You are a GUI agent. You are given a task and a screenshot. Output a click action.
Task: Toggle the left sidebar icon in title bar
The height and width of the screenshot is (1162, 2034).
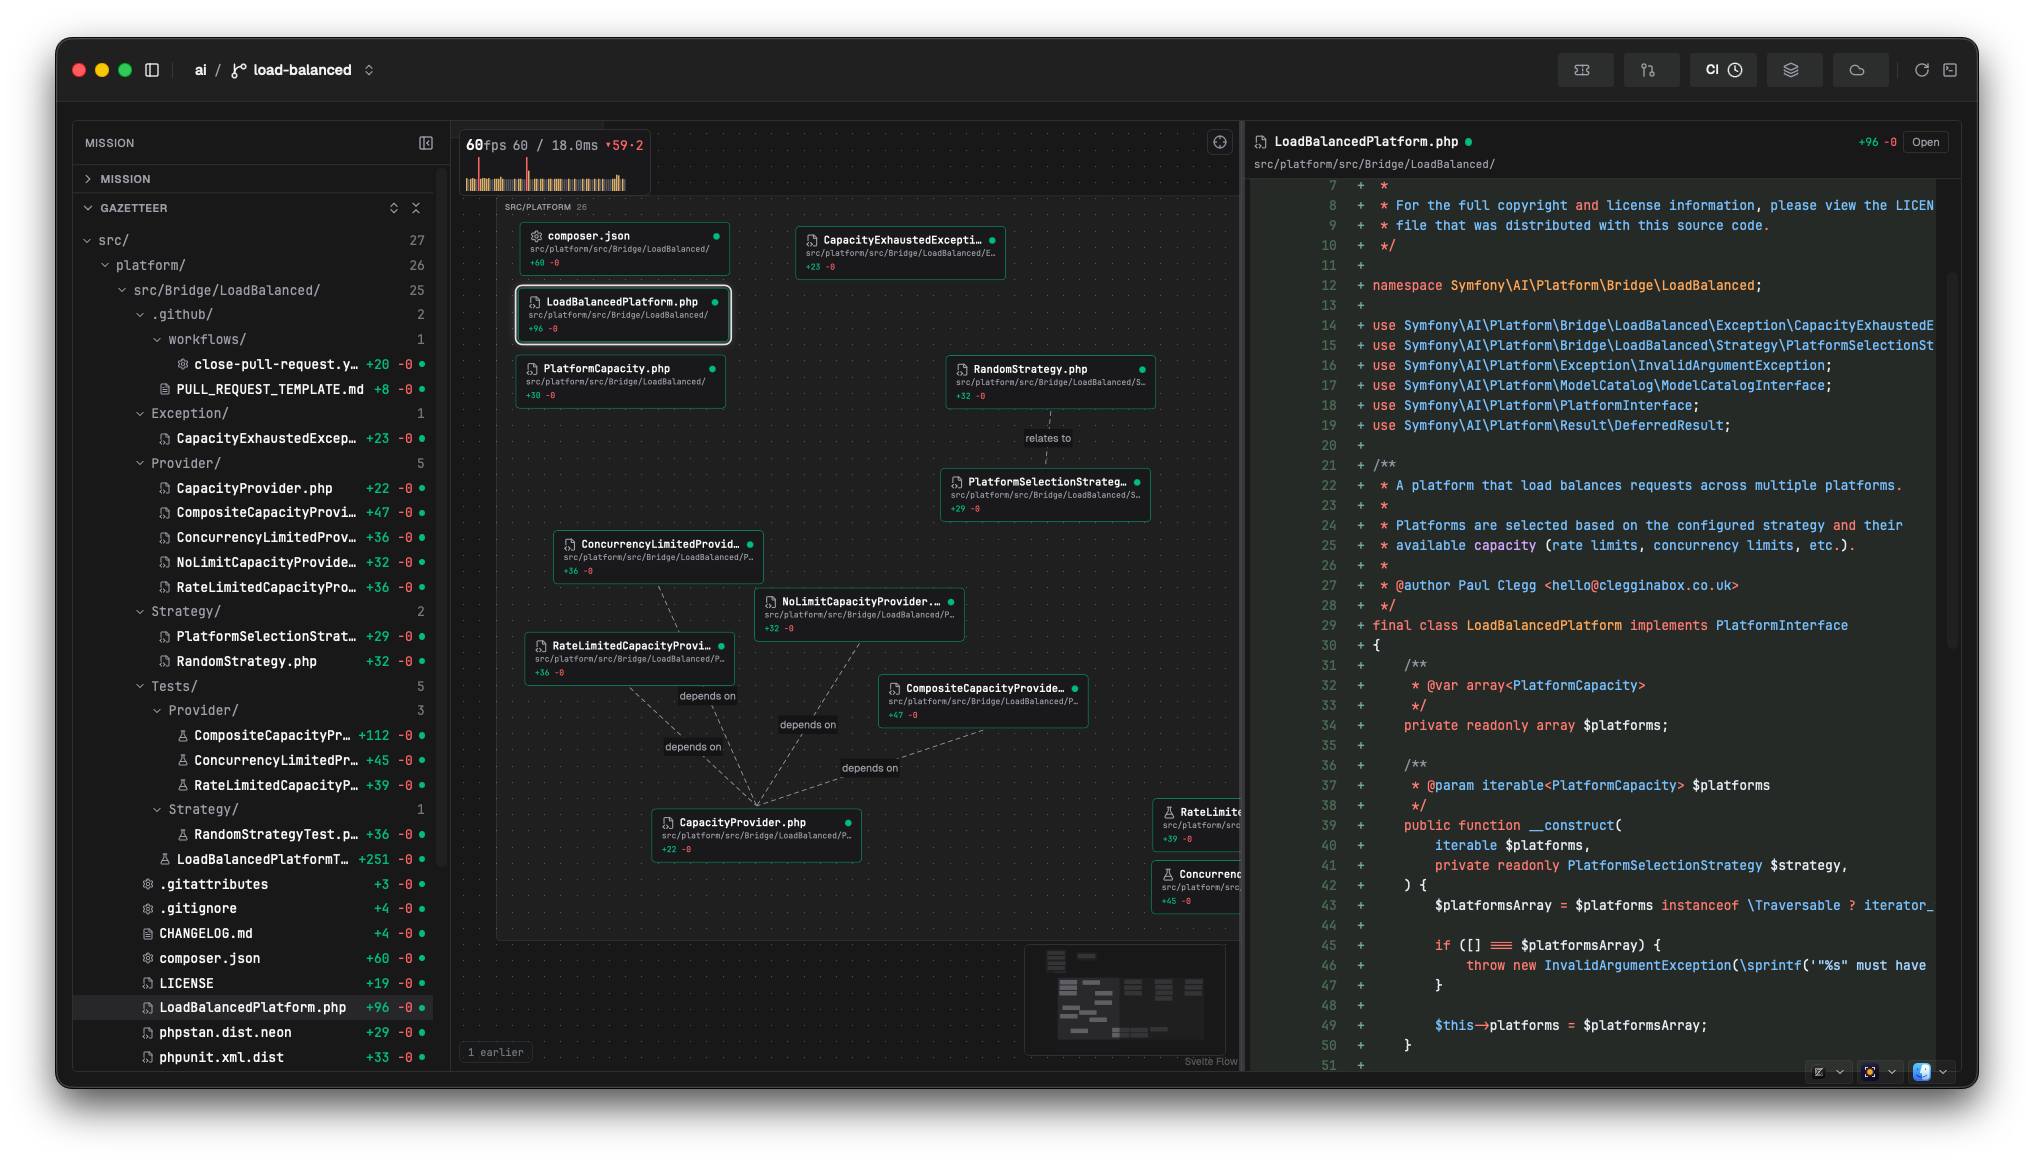[152, 70]
